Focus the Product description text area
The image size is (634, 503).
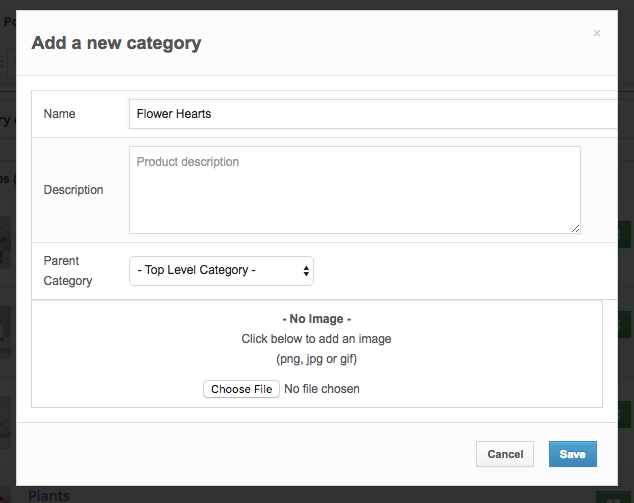pos(354,190)
